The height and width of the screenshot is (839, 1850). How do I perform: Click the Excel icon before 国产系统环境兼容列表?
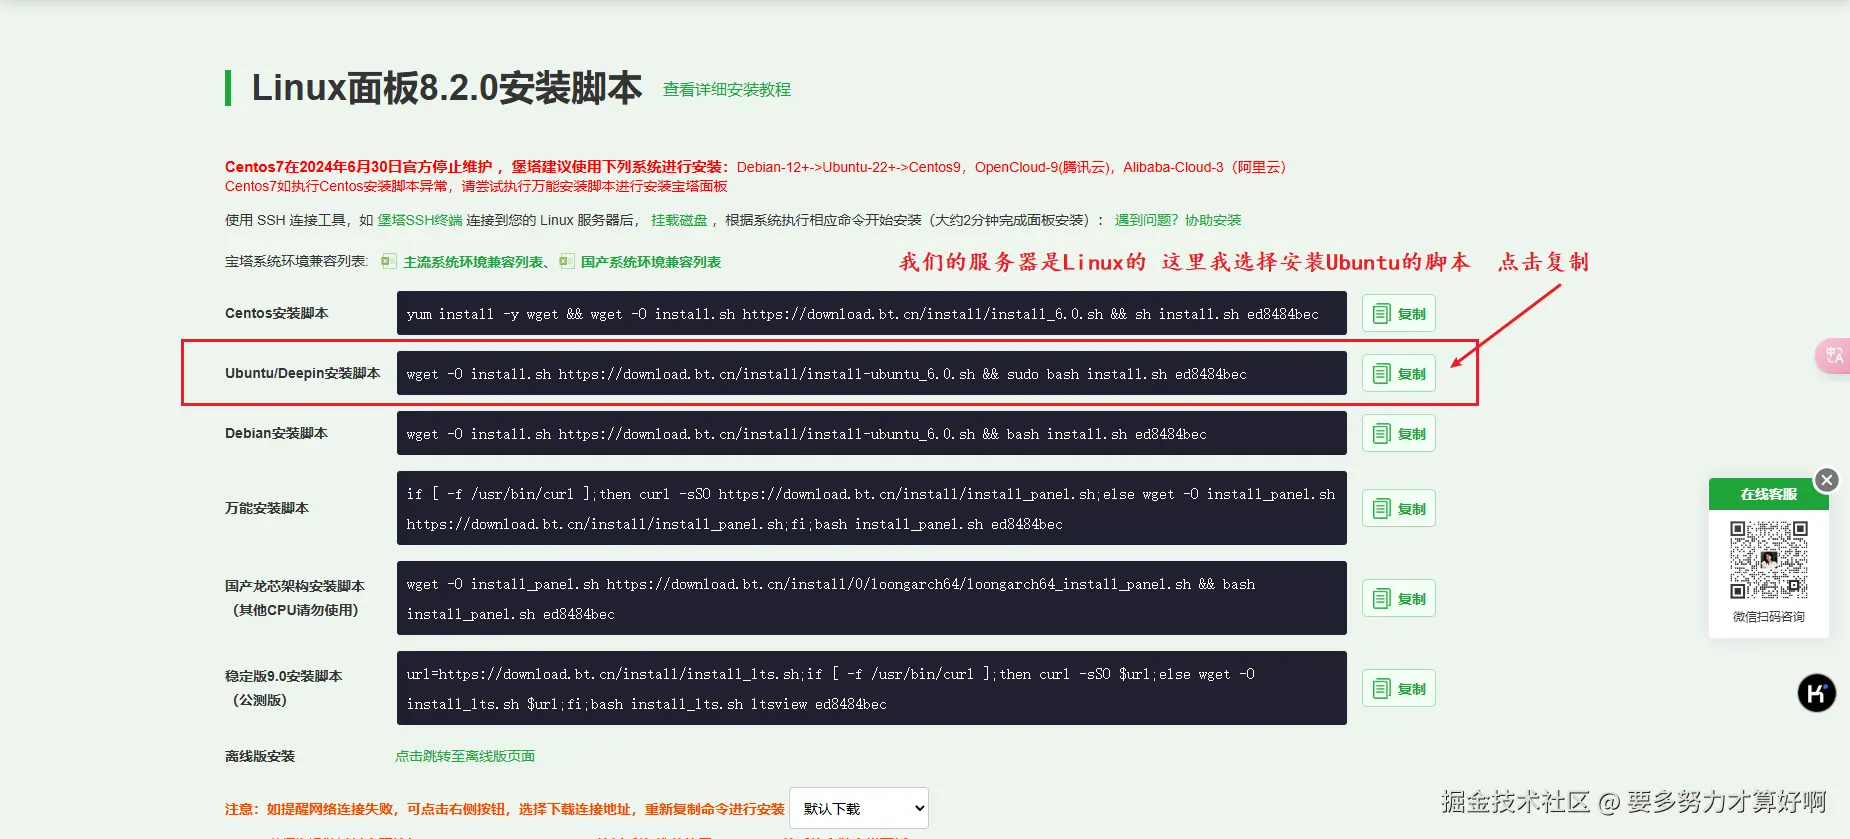pos(566,262)
